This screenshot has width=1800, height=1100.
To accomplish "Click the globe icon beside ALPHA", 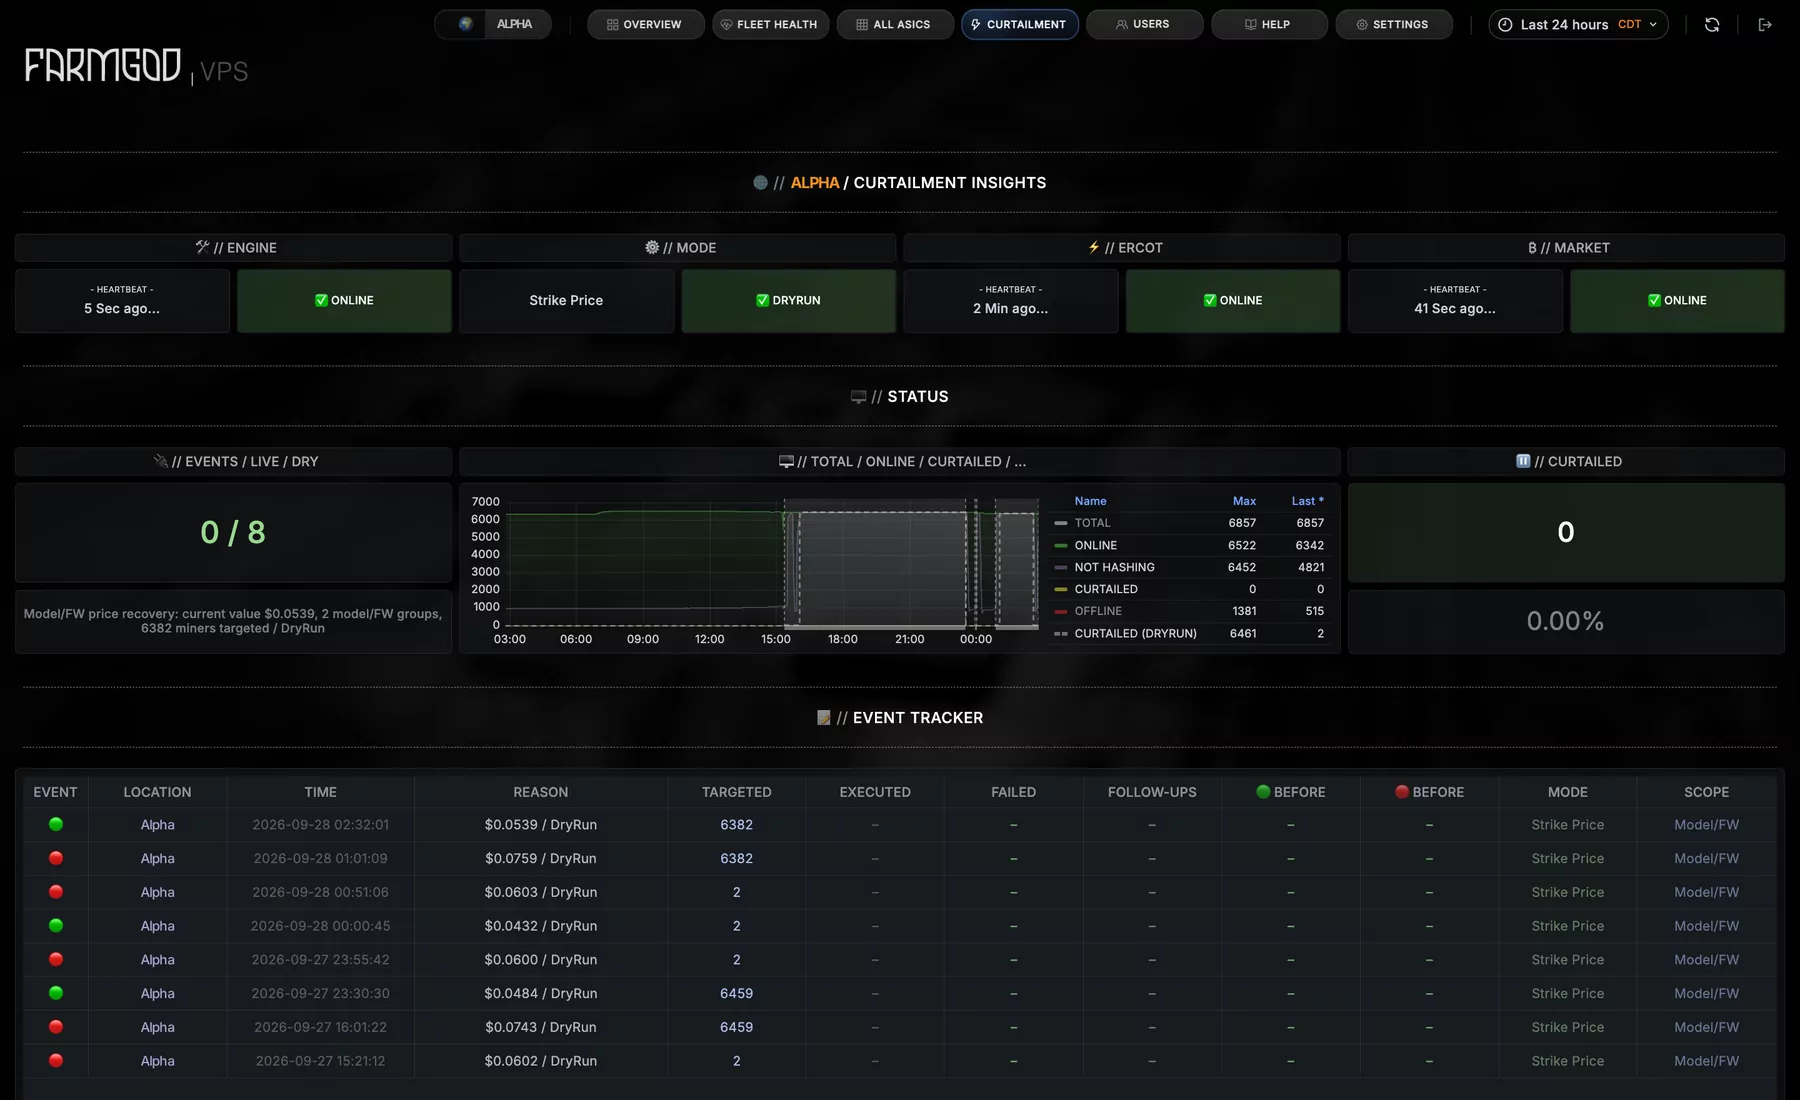I will [x=466, y=24].
